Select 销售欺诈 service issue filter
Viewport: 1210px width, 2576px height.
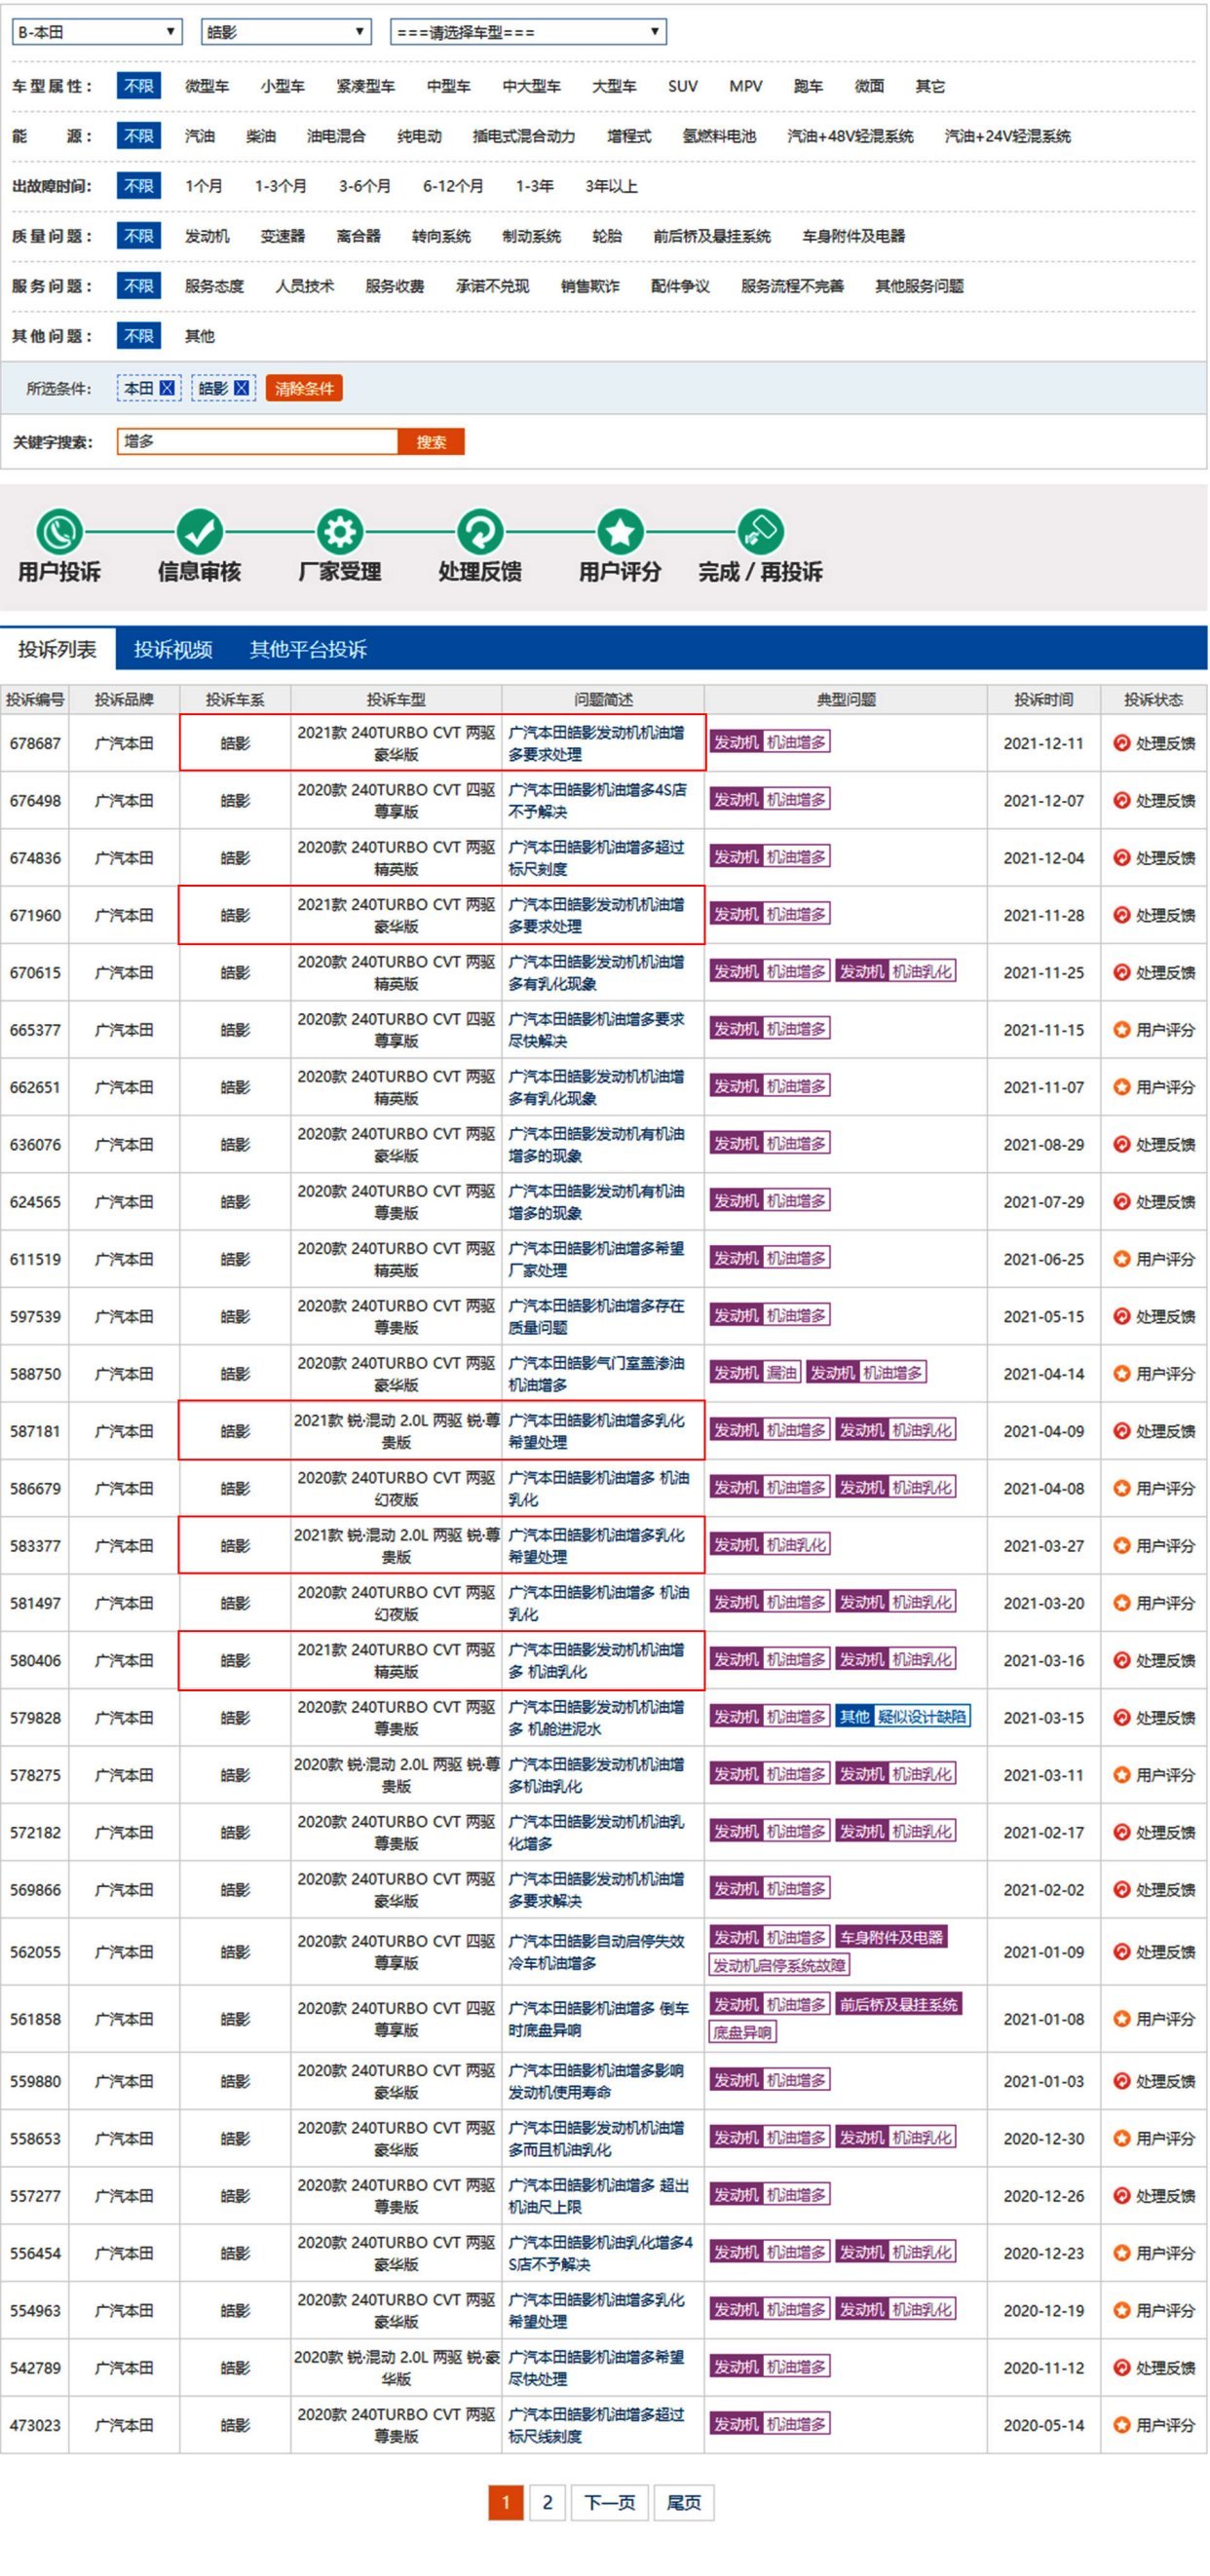coord(590,286)
